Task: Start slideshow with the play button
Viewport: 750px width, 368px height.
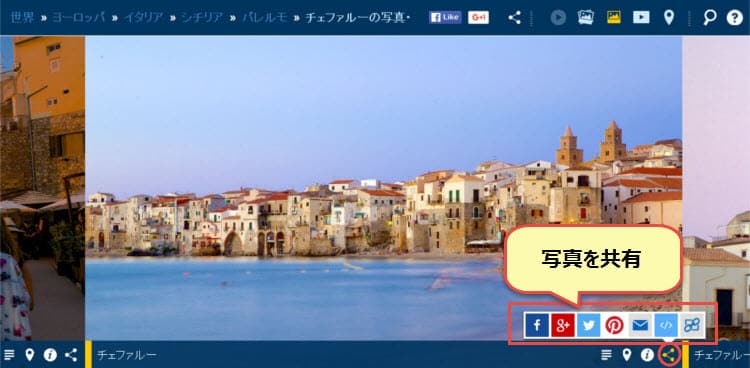Action: [558, 18]
